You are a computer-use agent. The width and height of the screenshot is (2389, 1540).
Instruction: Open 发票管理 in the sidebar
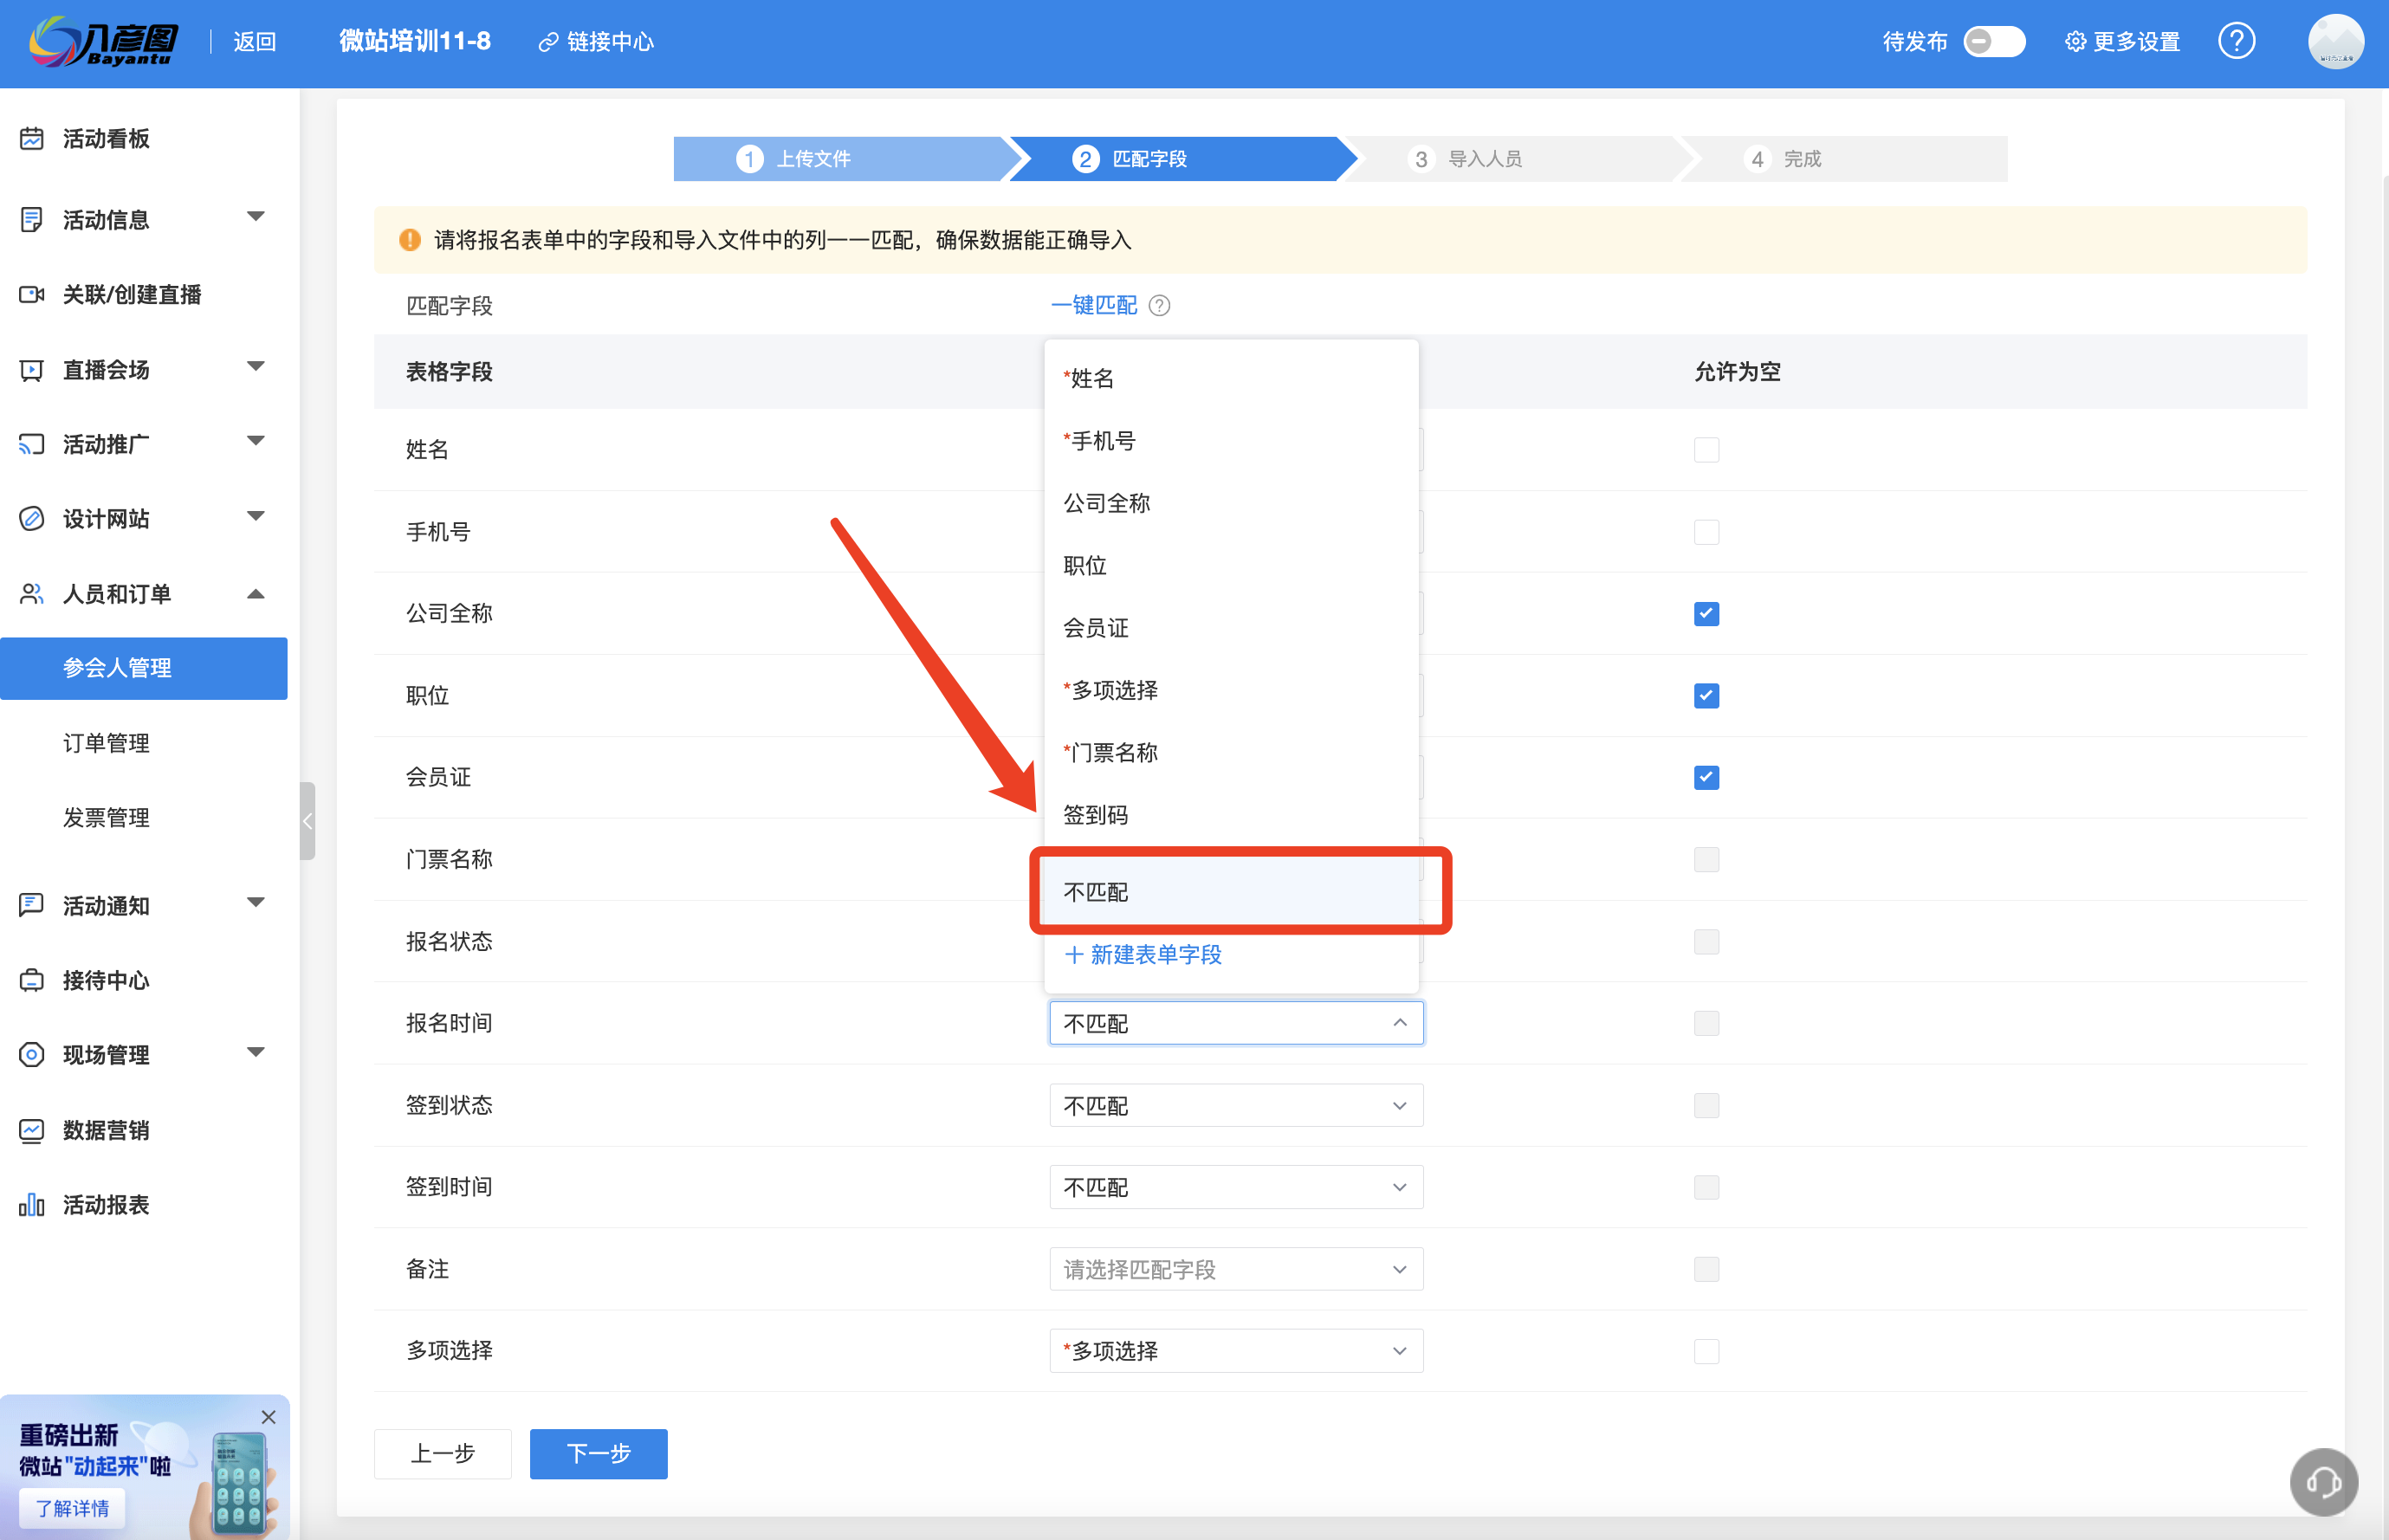pyautogui.click(x=106, y=818)
